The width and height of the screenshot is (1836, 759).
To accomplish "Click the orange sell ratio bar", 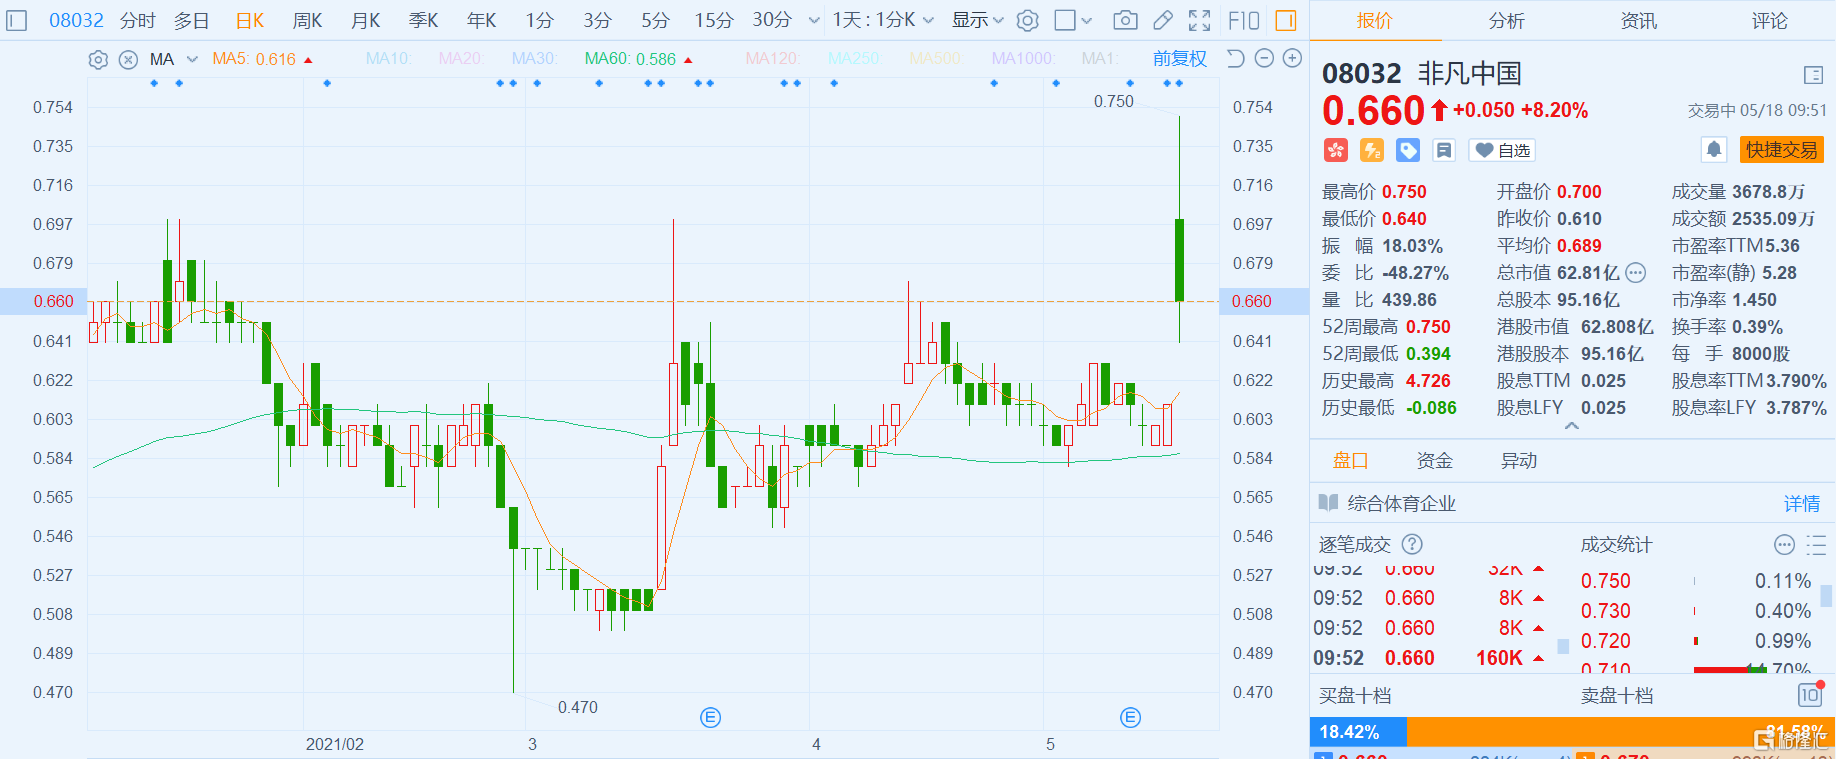I will [1620, 732].
